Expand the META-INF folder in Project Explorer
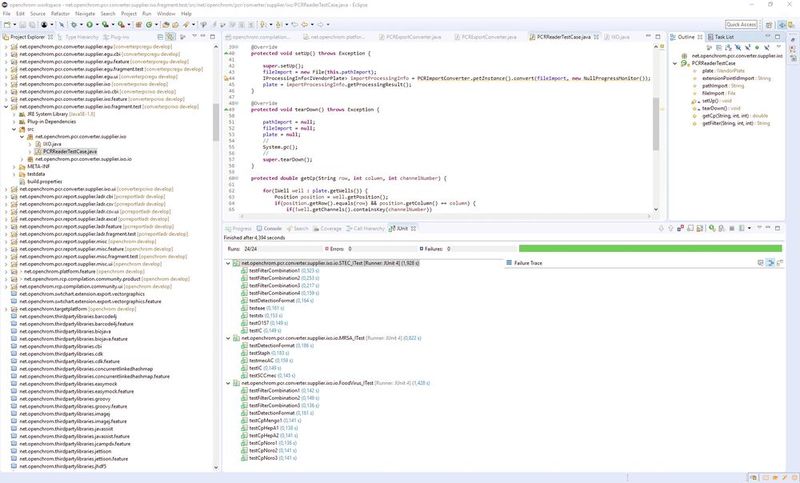Viewport: 800px width, 483px height. coord(13,165)
